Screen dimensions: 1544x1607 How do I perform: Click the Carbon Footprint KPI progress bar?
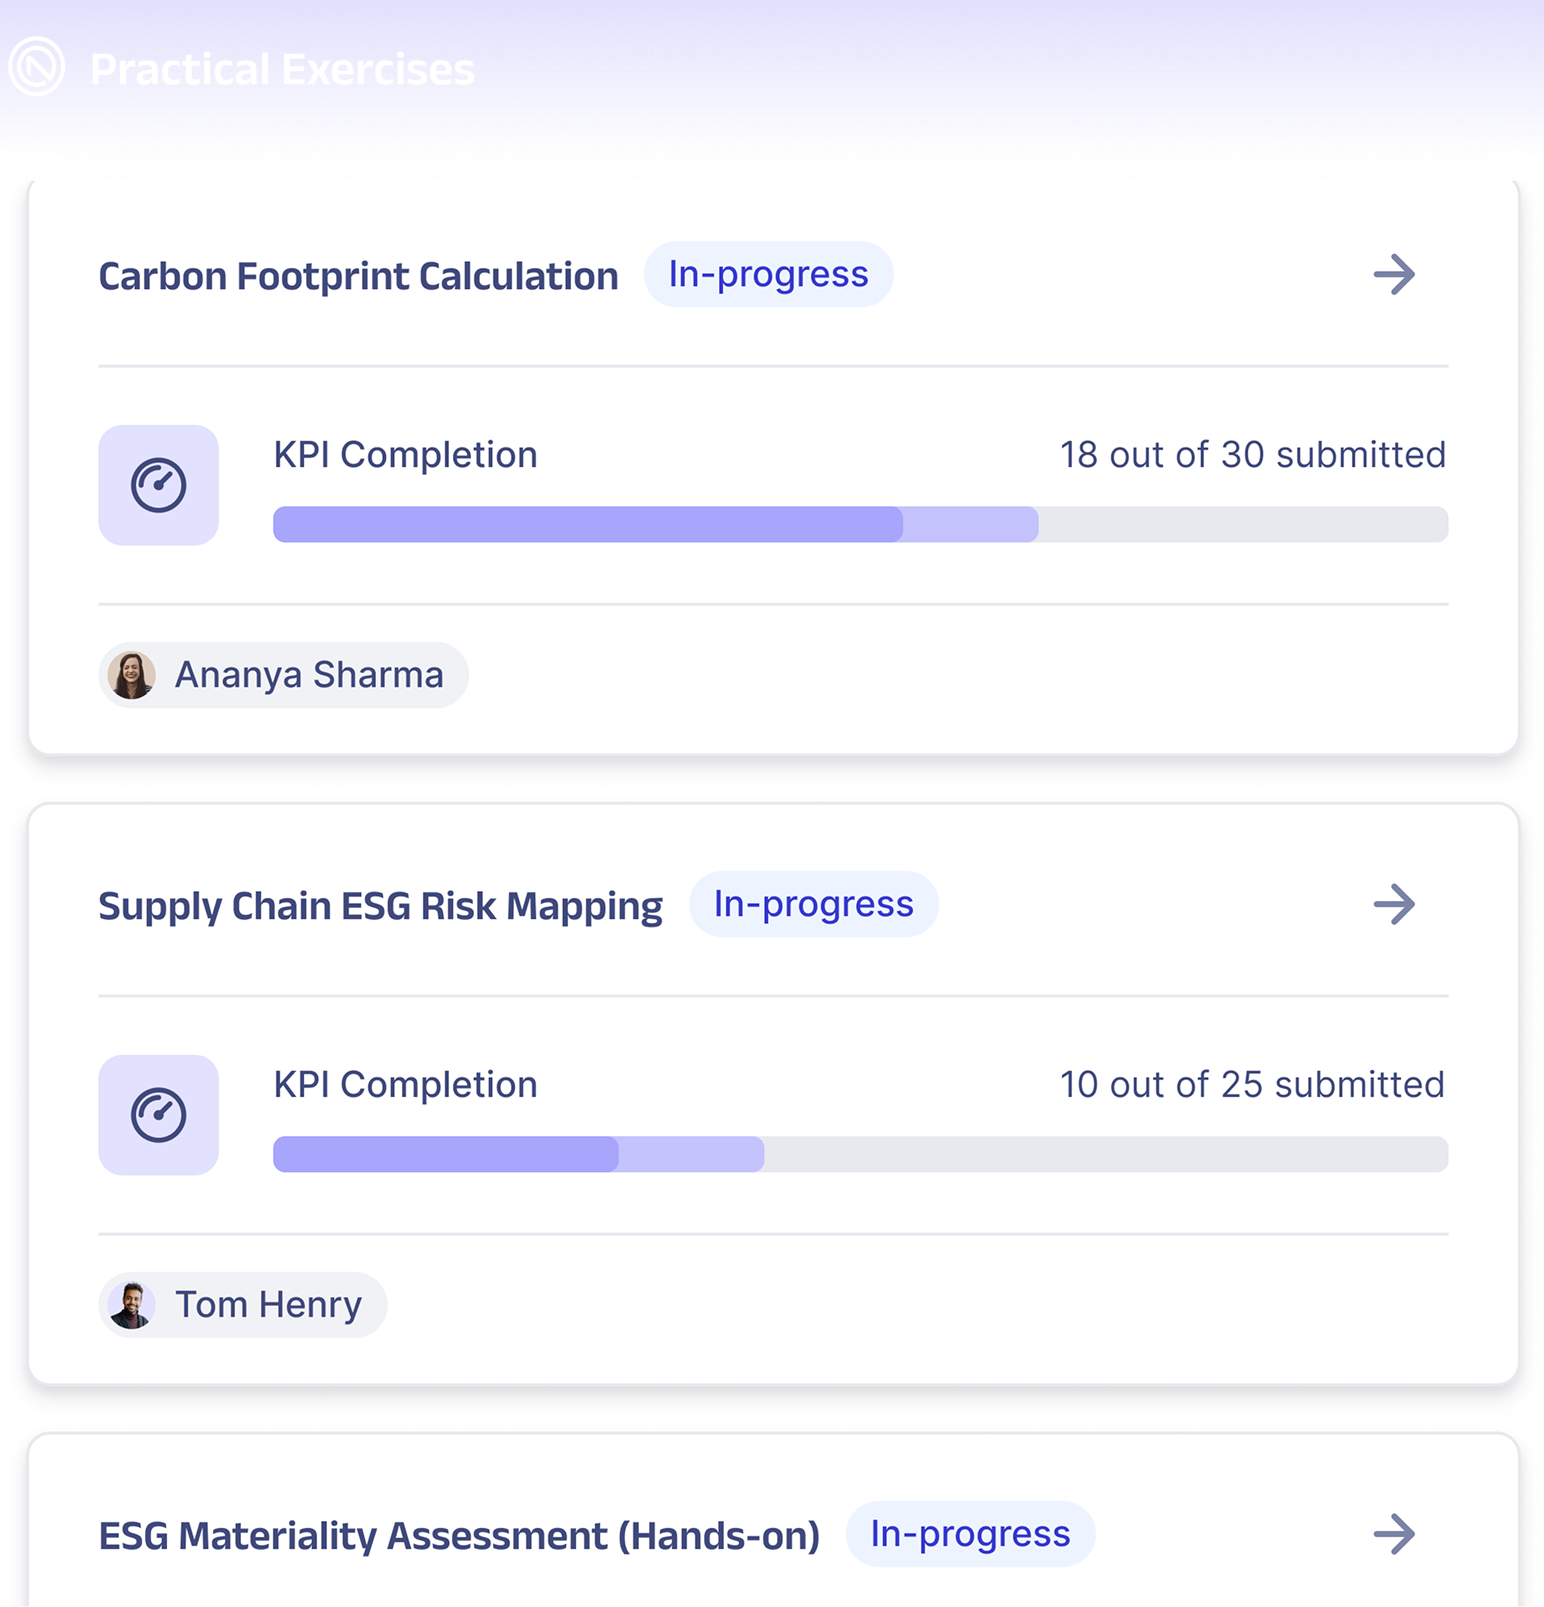click(x=860, y=525)
